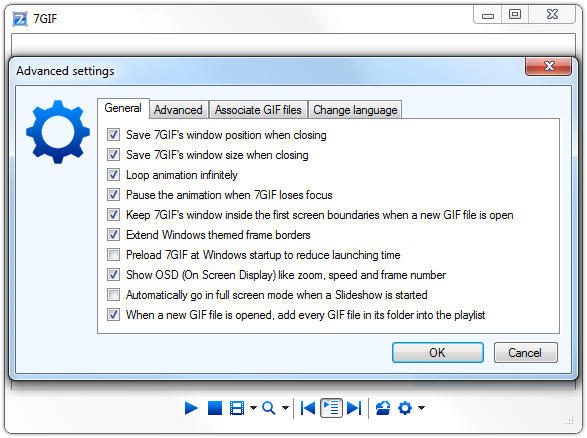Enable automatic full screen mode for Slideshow

(x=113, y=295)
